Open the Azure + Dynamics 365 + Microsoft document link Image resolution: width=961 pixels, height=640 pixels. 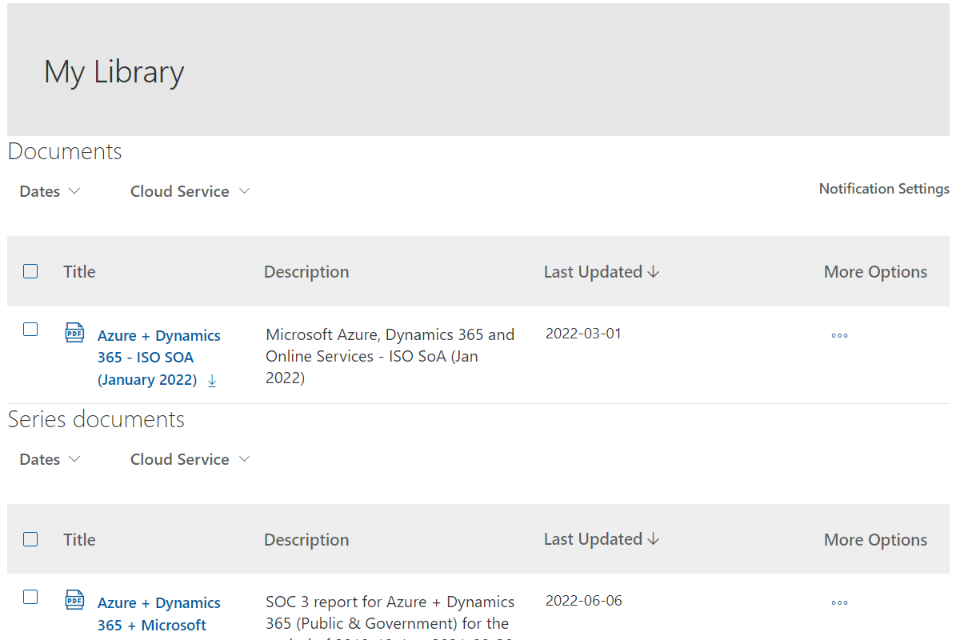pyautogui.click(x=158, y=614)
